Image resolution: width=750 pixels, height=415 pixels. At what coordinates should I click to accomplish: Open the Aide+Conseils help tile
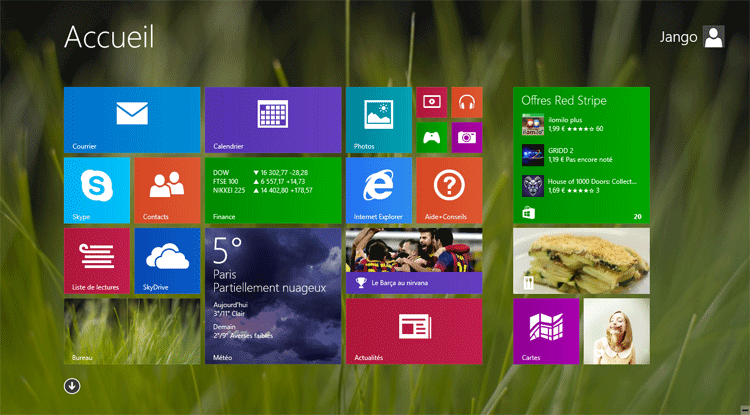click(449, 189)
